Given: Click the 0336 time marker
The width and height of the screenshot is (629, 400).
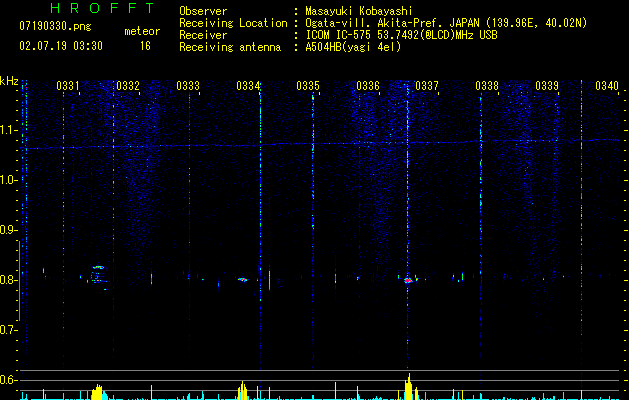Looking at the screenshot, I should tap(368, 86).
